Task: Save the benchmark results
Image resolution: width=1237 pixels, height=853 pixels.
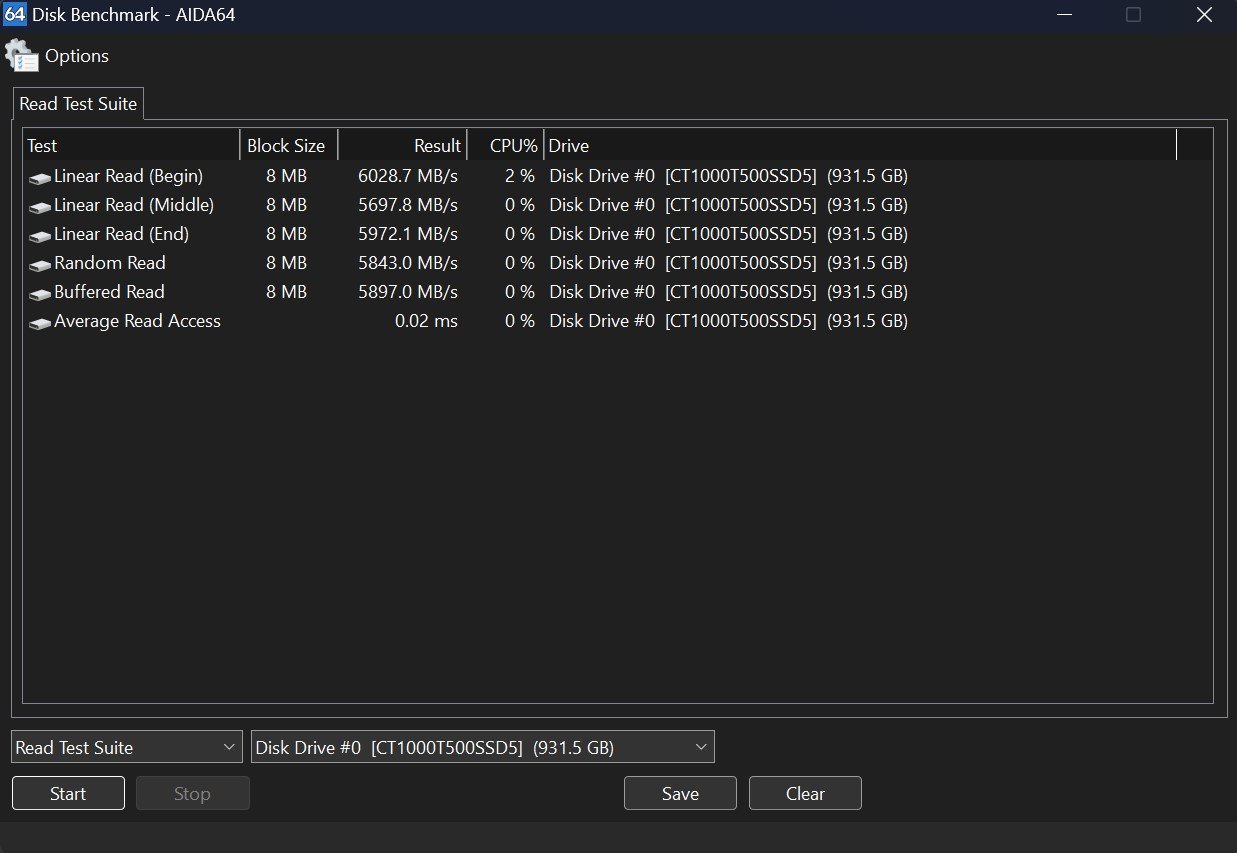Action: [680, 793]
